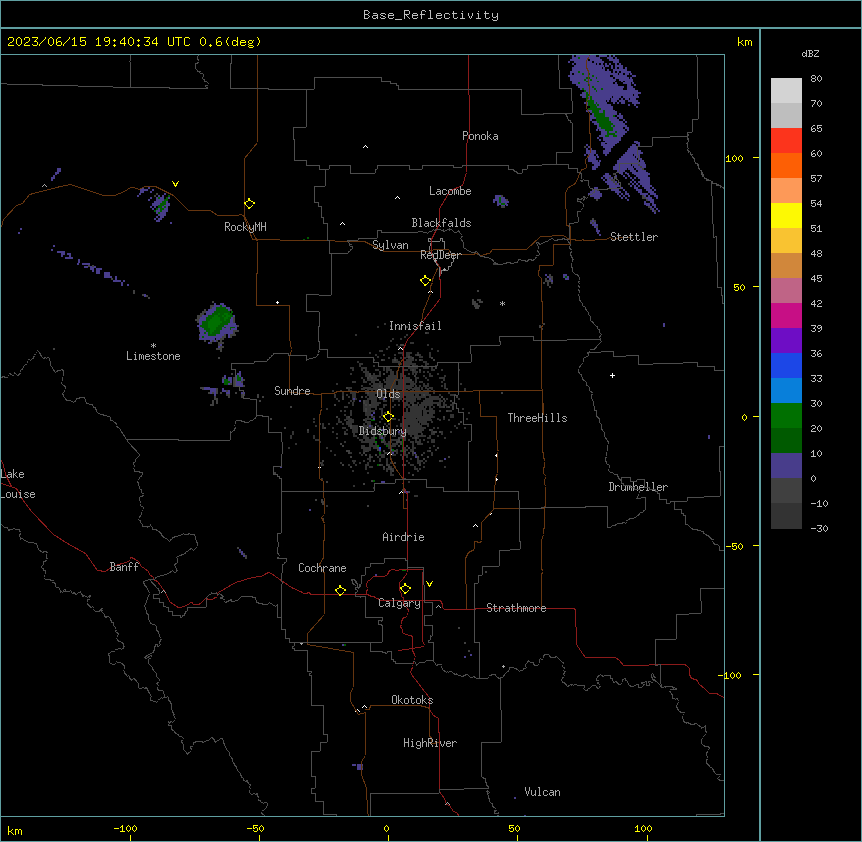Viewport: 862px width, 842px height.
Task: Click the Banff label
Action: (x=124, y=567)
